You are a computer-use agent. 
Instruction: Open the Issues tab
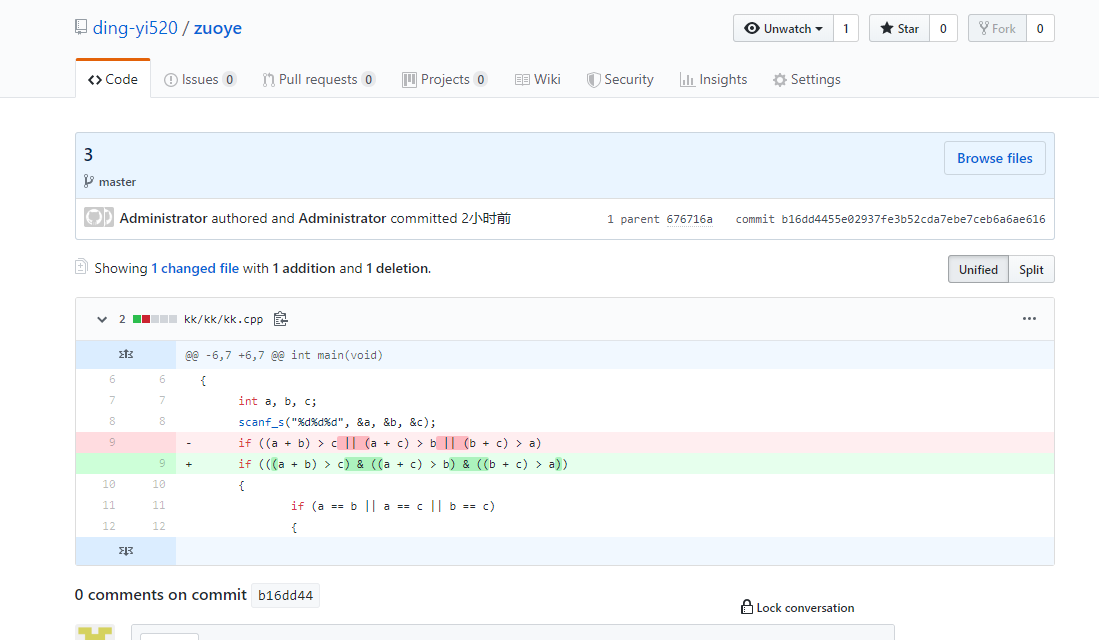pyautogui.click(x=200, y=80)
